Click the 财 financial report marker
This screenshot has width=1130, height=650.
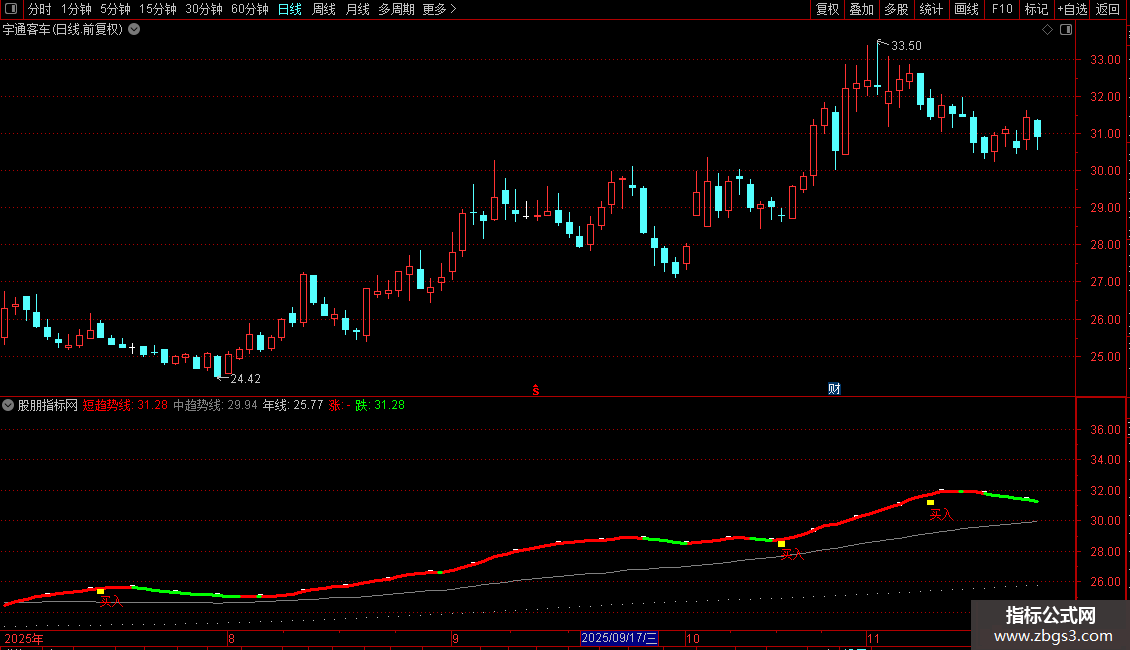tap(834, 389)
